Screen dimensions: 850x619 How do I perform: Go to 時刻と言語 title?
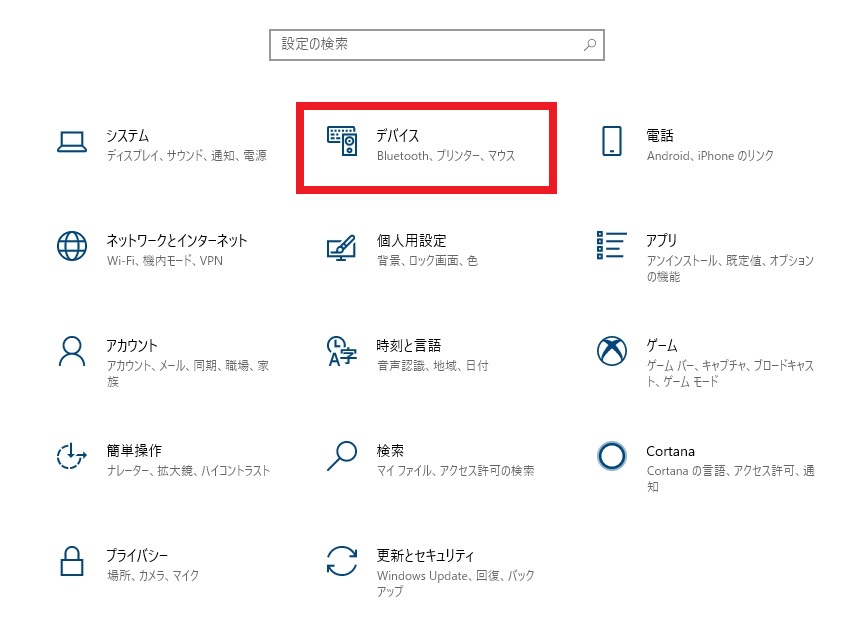pos(409,345)
